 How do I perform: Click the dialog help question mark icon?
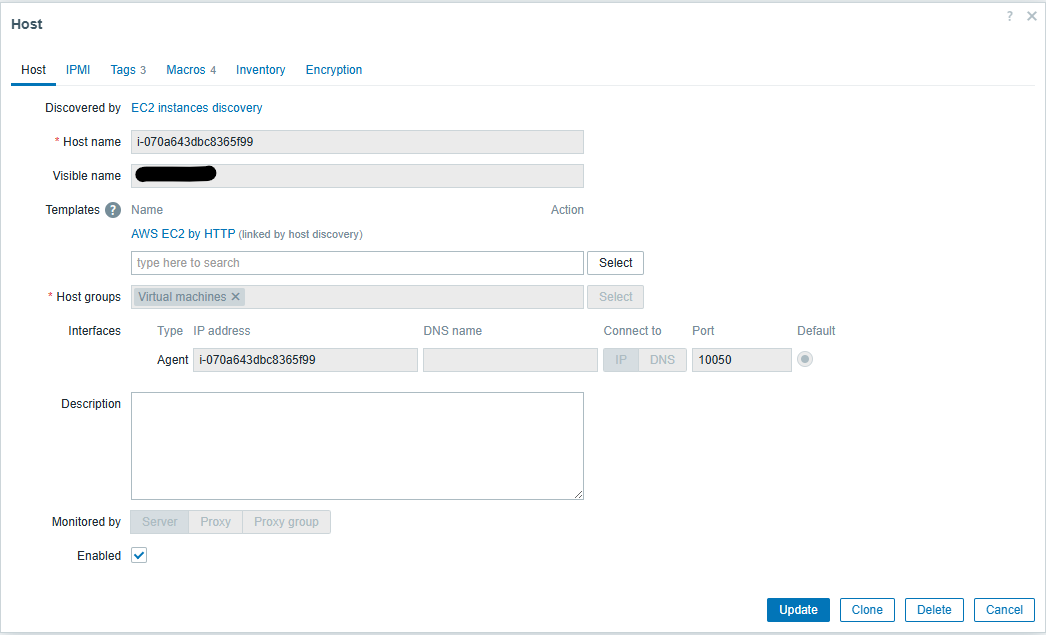click(1010, 16)
